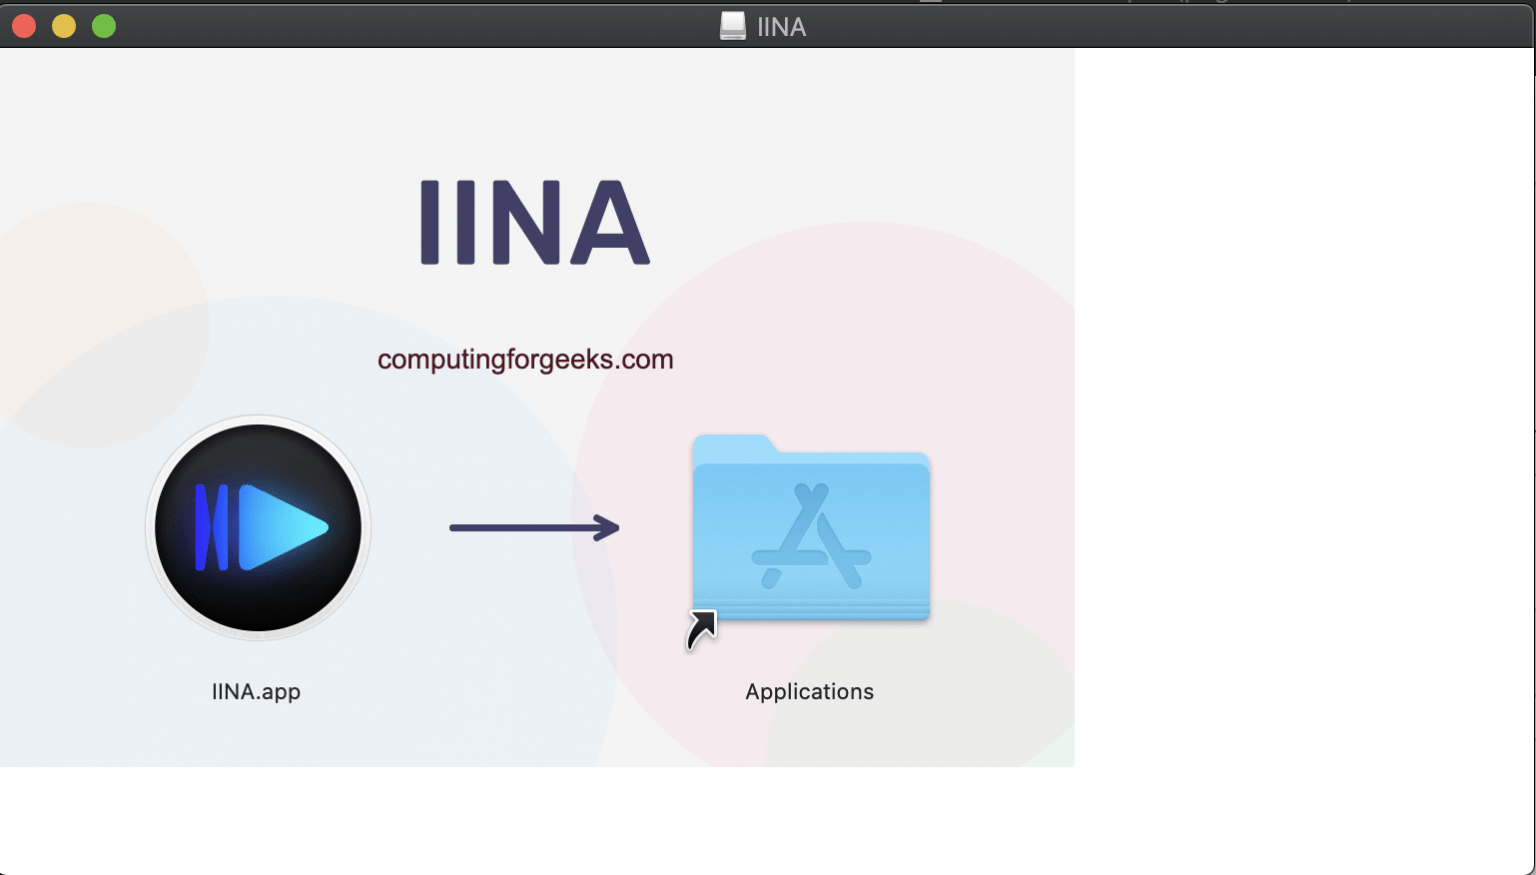This screenshot has width=1536, height=875.
Task: Click the white area right of the window
Action: click(x=1300, y=400)
